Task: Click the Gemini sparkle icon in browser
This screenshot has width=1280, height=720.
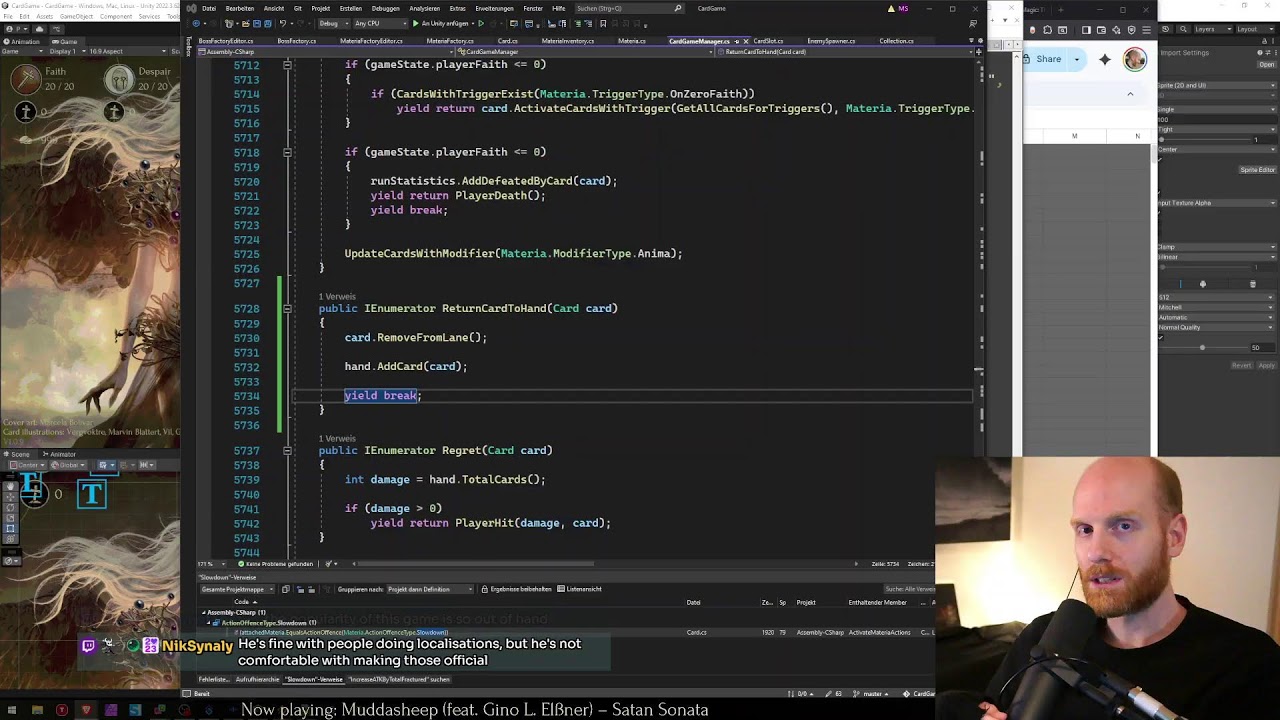Action: [1105, 59]
